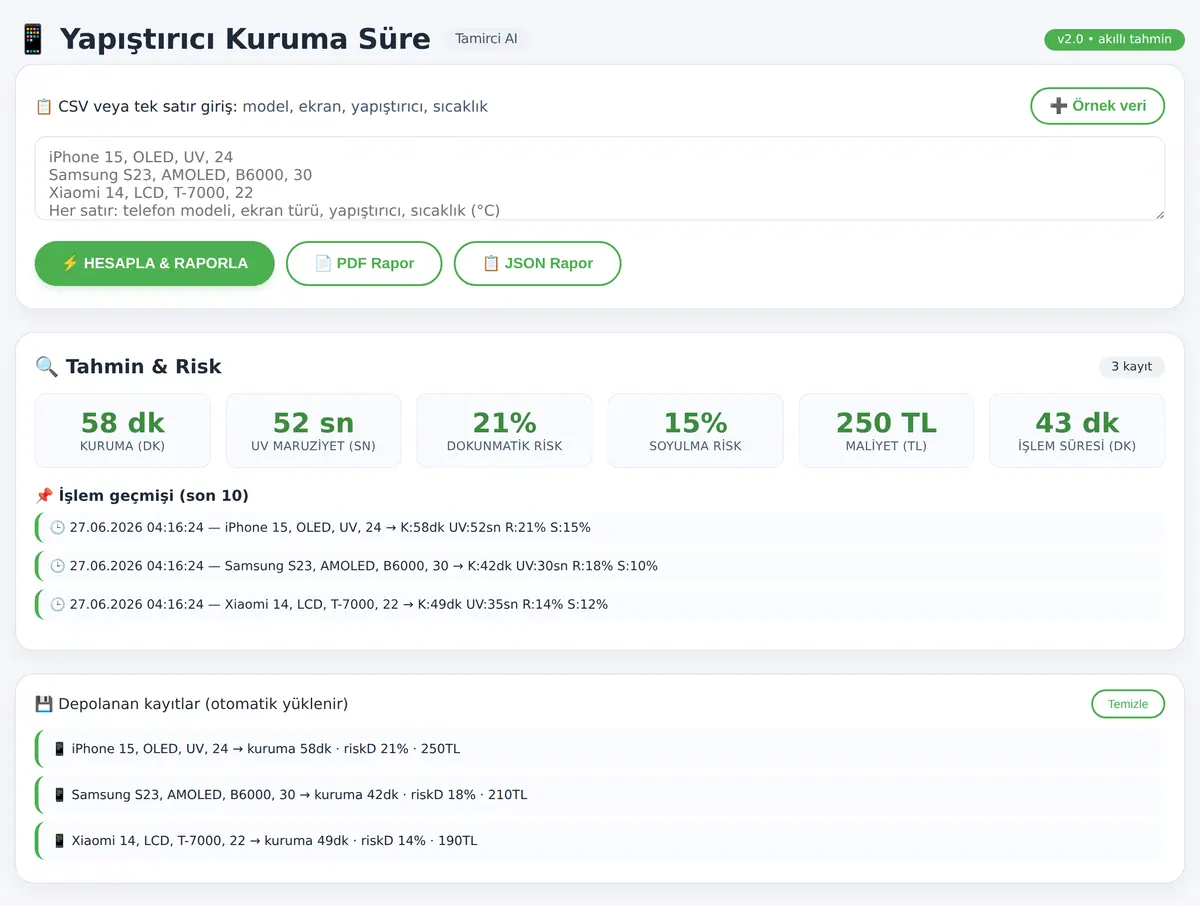Viewport: 1200px width, 906px height.
Task: Click the İşlem geçmişi (son 10) heading
Action: tap(154, 495)
